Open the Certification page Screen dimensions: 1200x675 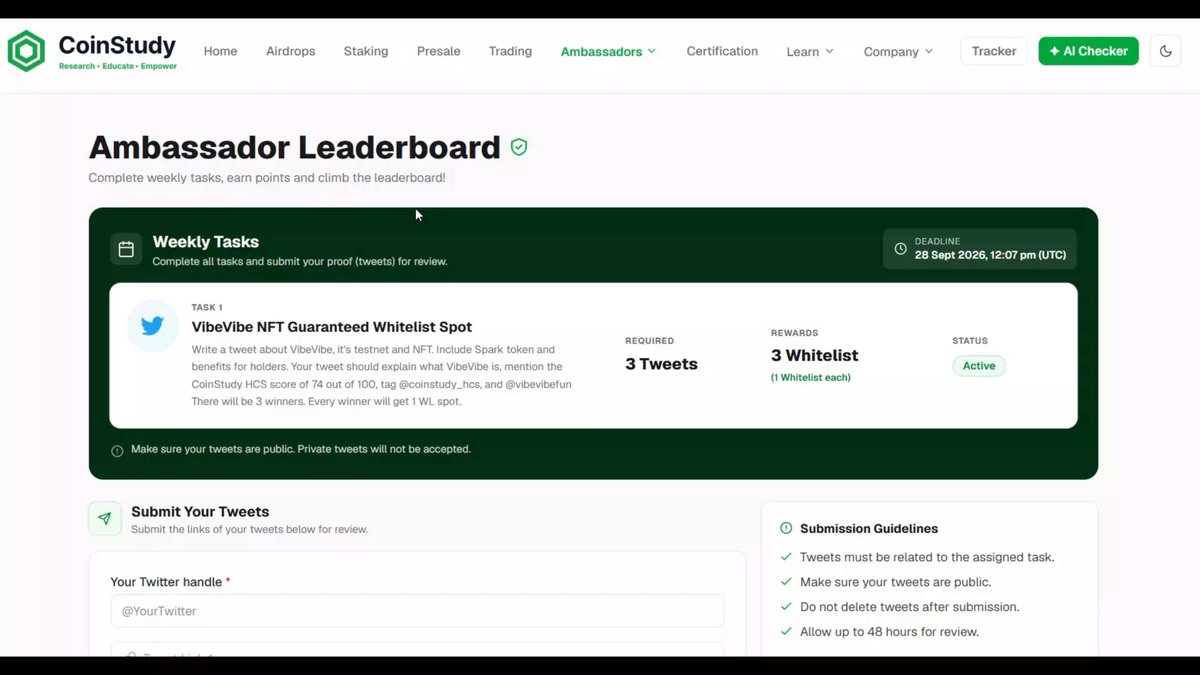pos(722,51)
